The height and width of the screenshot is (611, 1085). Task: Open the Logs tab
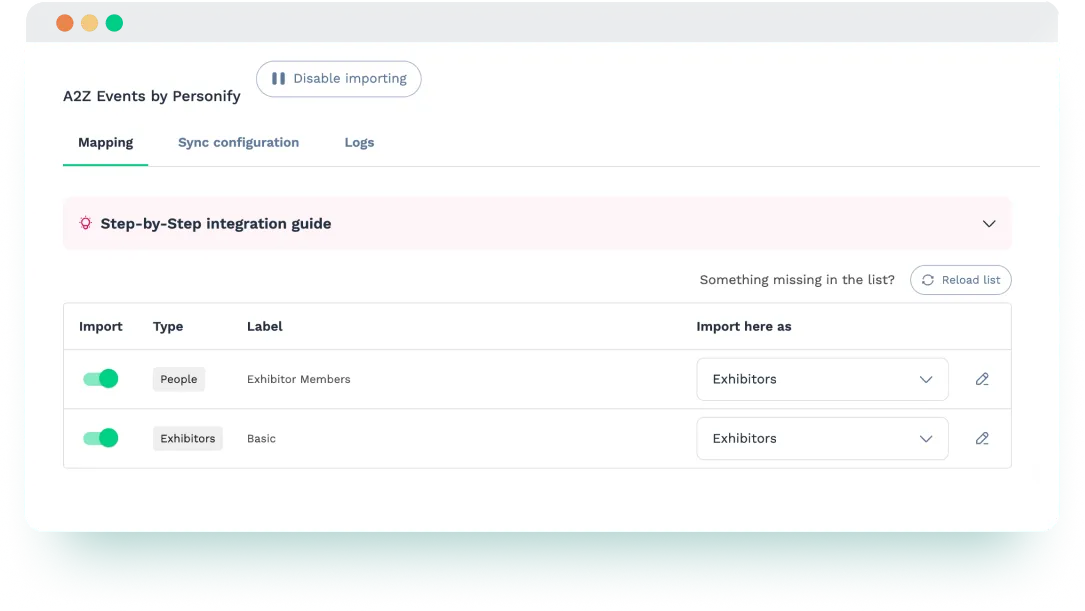(x=359, y=143)
